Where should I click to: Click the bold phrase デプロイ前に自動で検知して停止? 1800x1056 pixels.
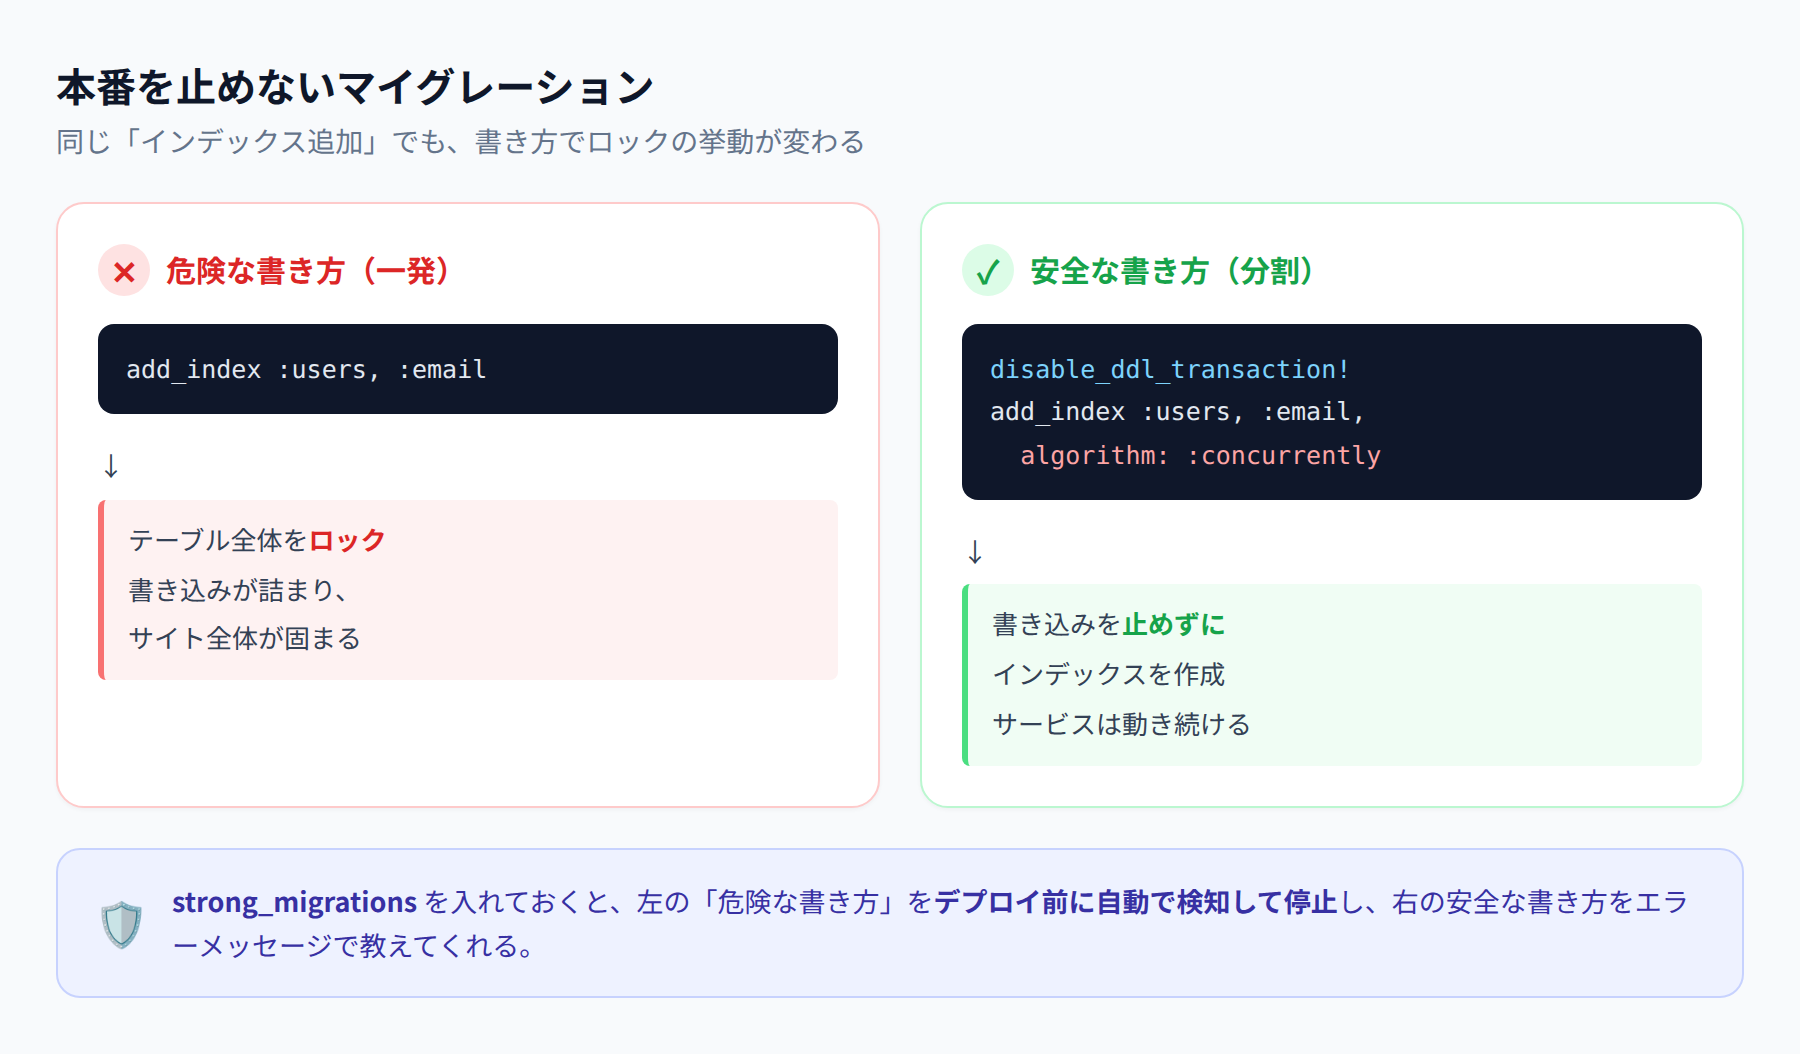point(1135,903)
